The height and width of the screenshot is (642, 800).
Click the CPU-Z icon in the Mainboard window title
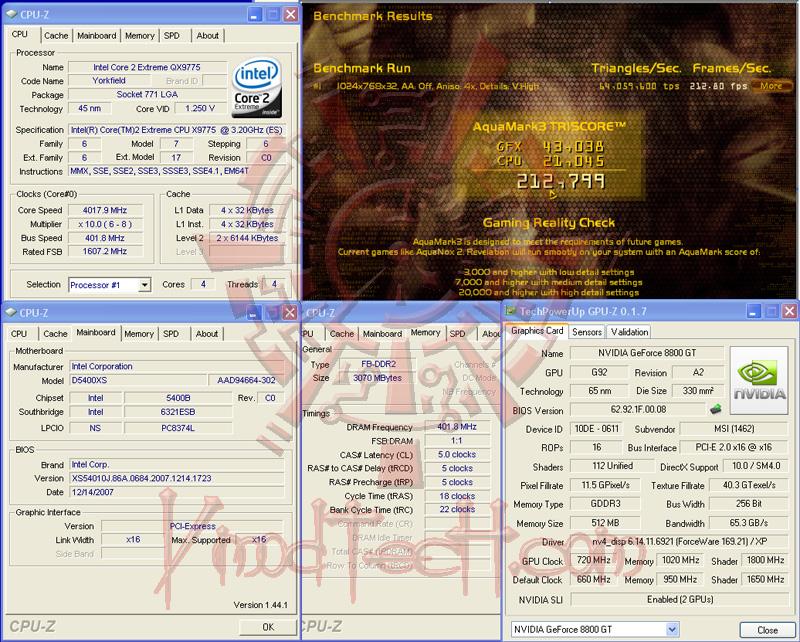point(11,312)
